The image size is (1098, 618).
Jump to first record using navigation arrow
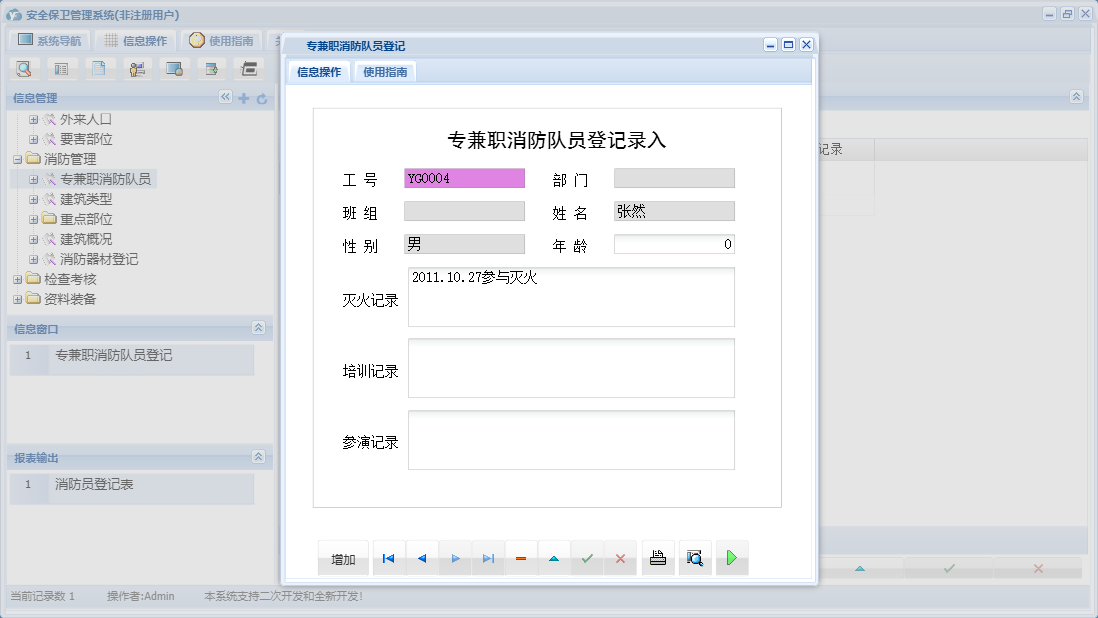click(388, 558)
